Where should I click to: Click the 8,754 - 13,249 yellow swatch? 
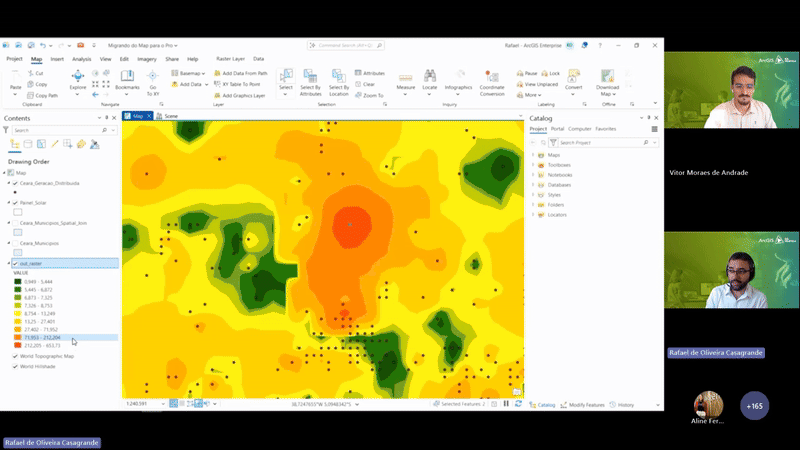18,314
